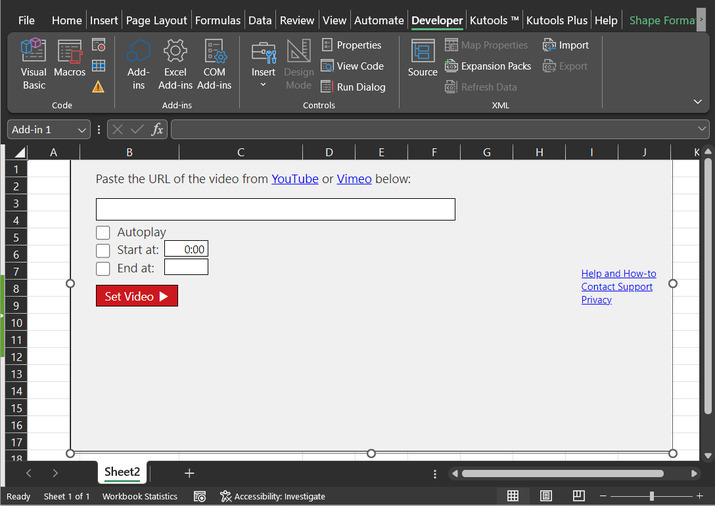The height and width of the screenshot is (506, 715).
Task: Switch to the Page Layout tab
Action: point(156,20)
